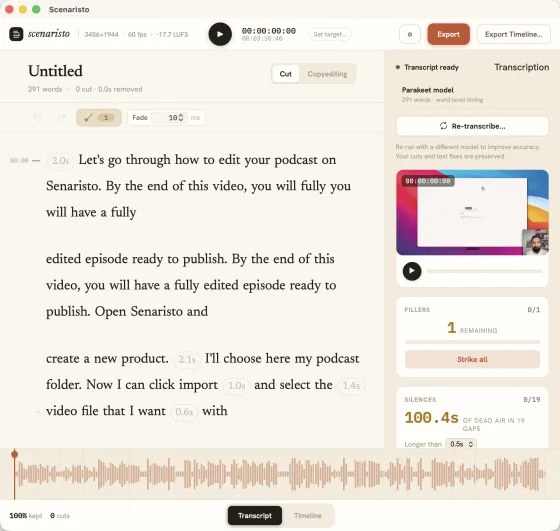Click the 1.4s silence chip
This screenshot has height=531, width=560.
(x=351, y=386)
